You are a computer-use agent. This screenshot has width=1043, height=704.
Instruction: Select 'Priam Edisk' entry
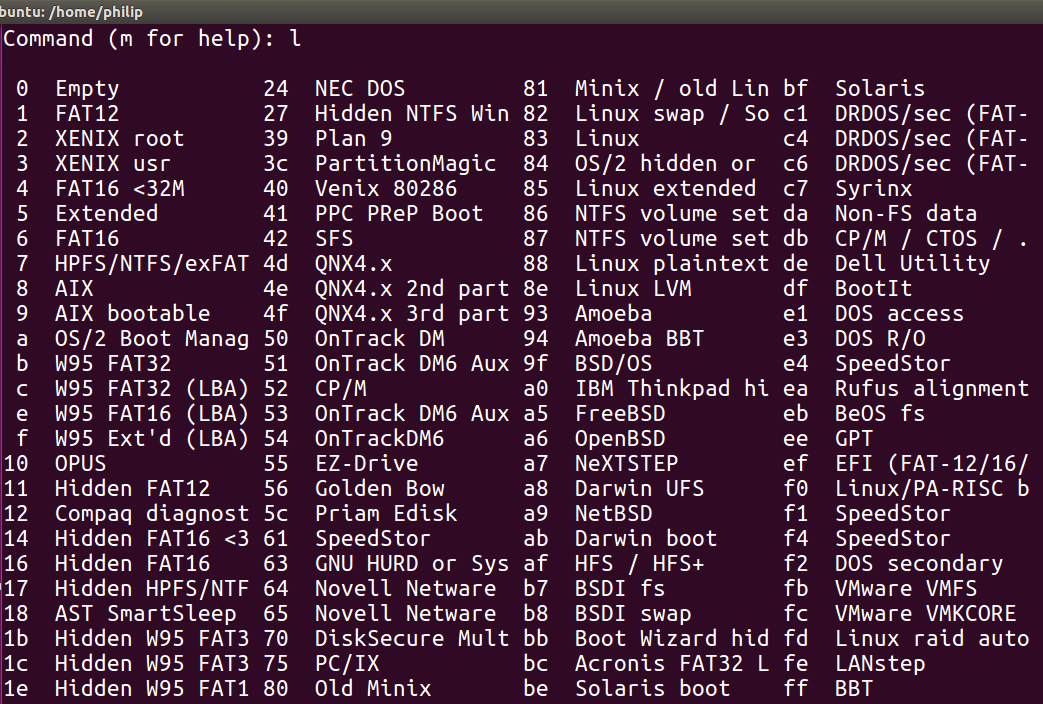pos(386,514)
